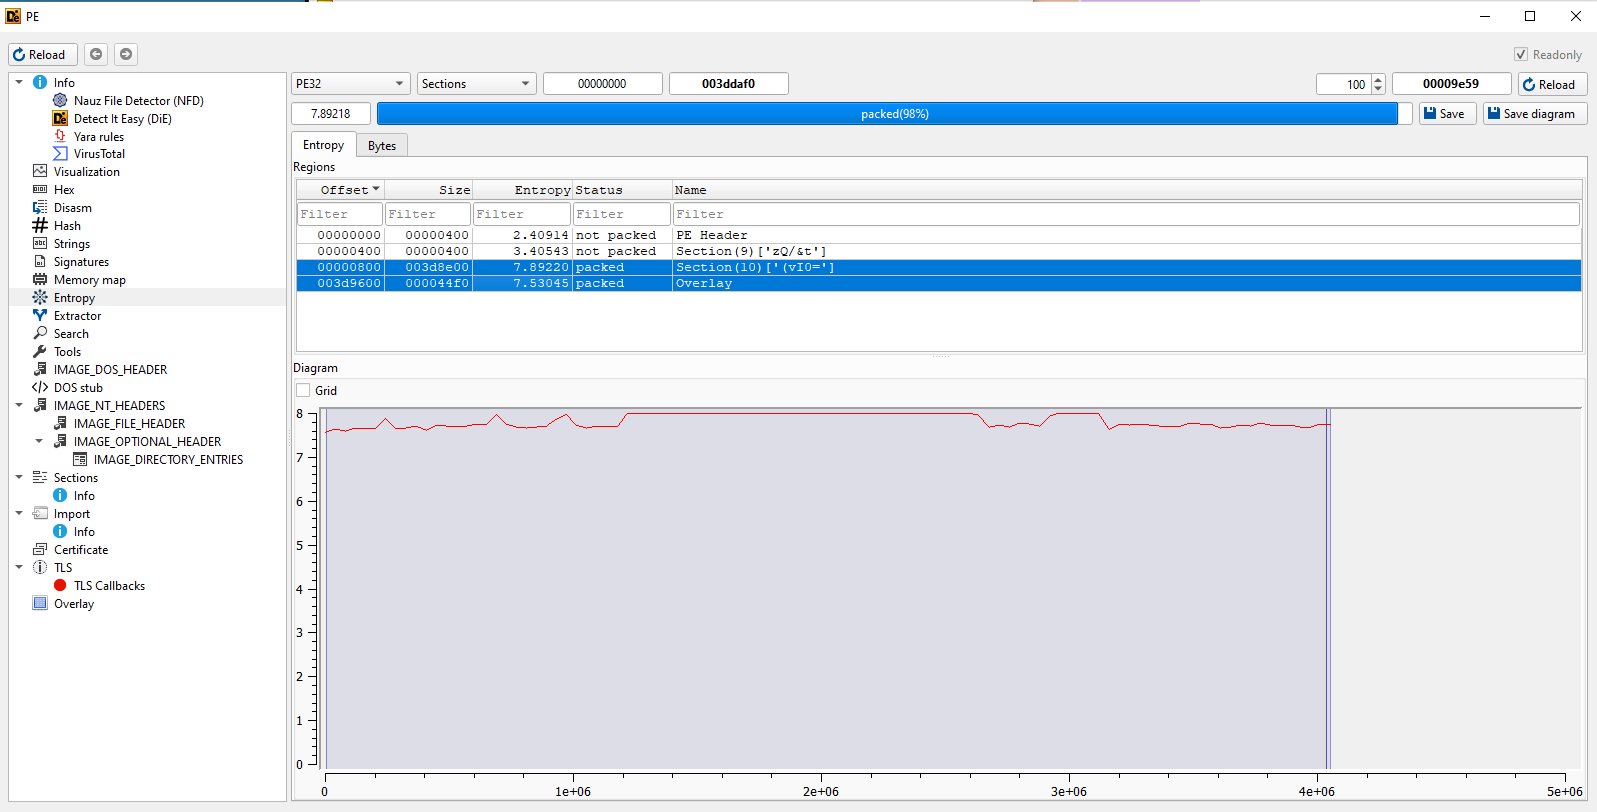Collapse the Import tree node
The image size is (1597, 812).
19,514
